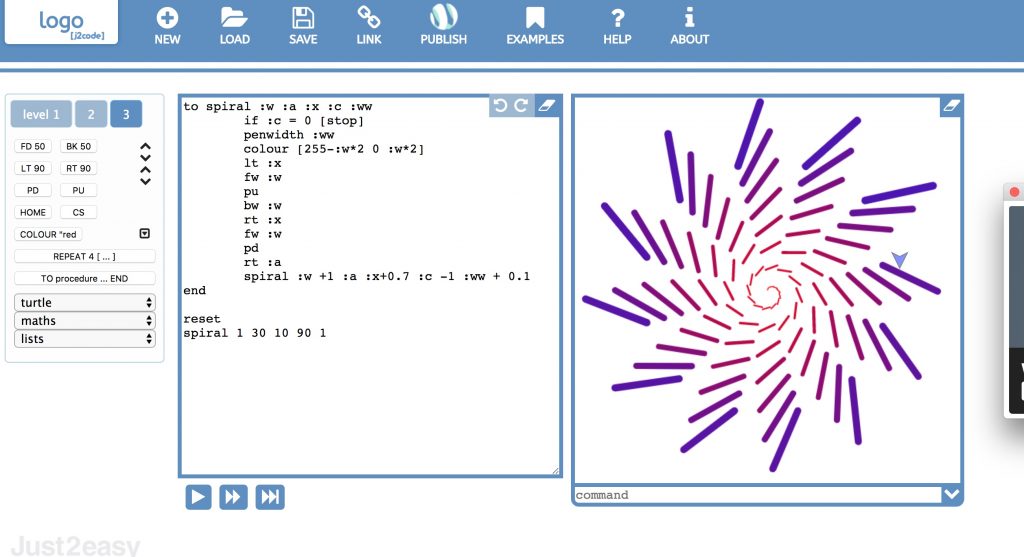Click the 'end' line in code
The height and width of the screenshot is (557, 1024).
pyautogui.click(x=195, y=291)
